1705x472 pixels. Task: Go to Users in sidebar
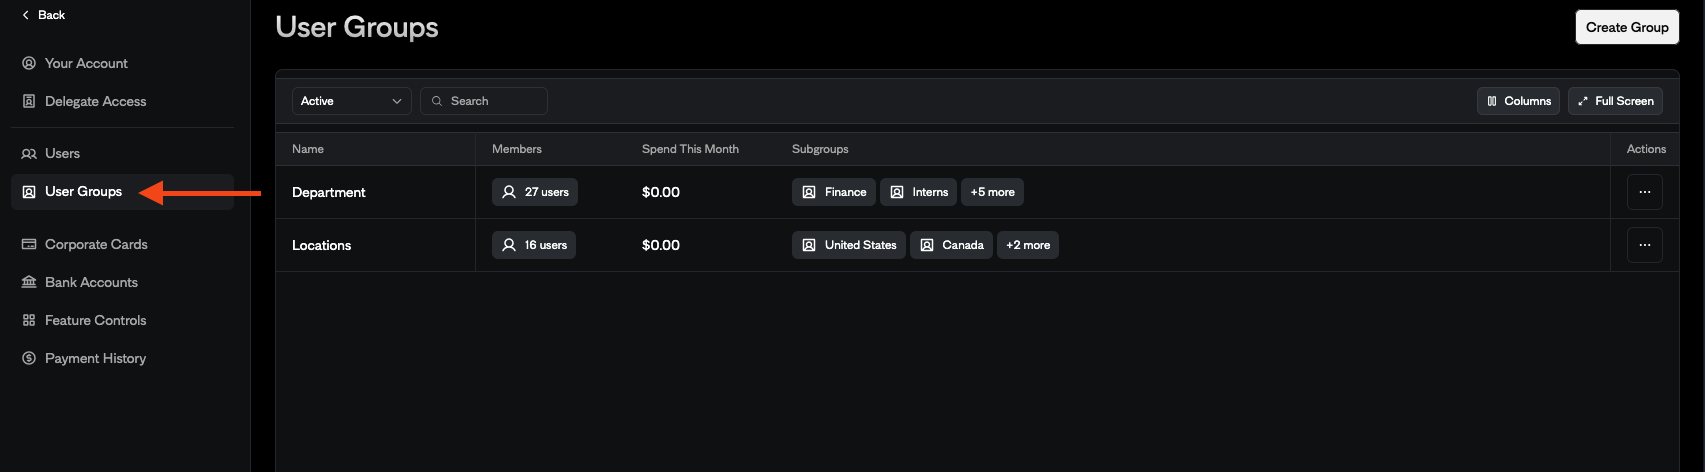pyautogui.click(x=62, y=153)
